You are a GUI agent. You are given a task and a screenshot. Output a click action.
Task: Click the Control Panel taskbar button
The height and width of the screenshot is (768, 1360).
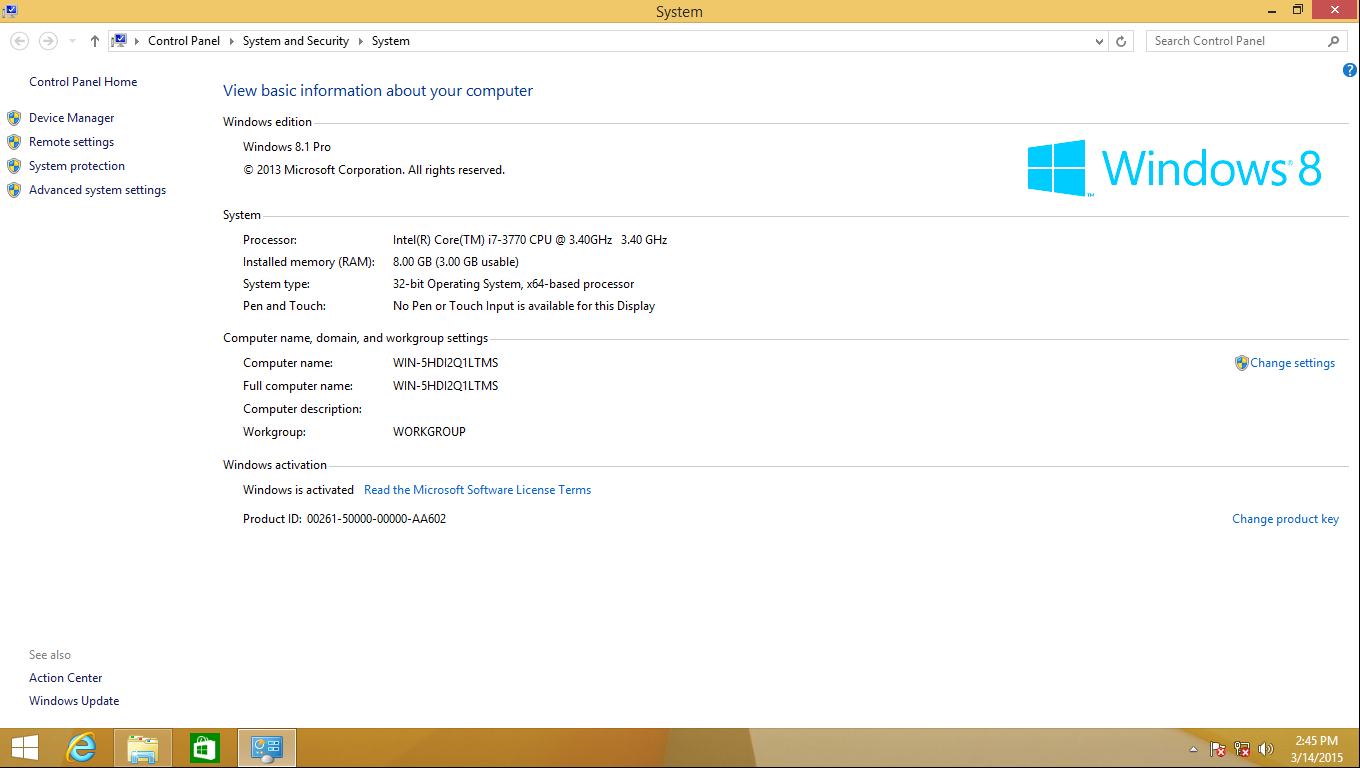267,748
